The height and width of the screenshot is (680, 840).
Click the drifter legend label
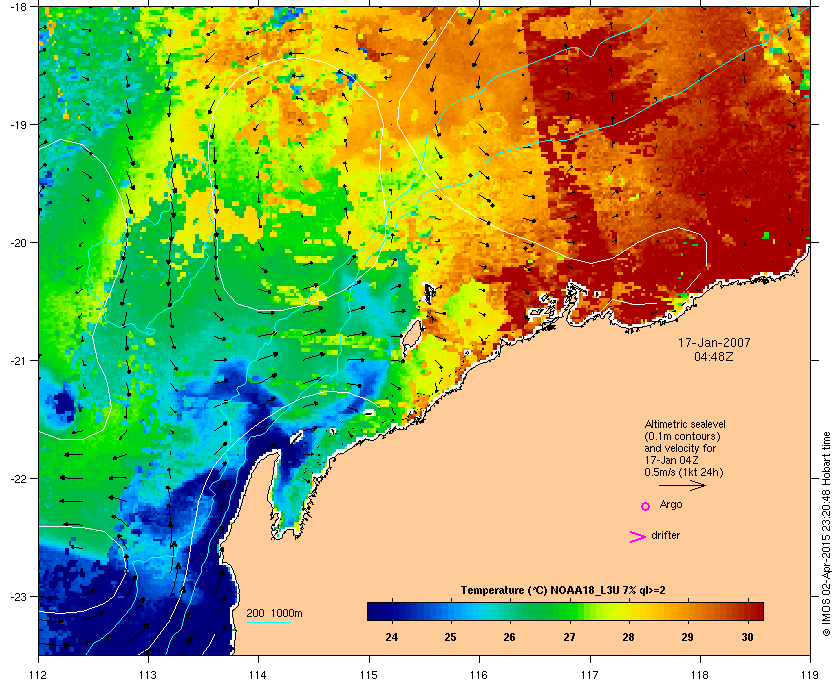tap(665, 535)
